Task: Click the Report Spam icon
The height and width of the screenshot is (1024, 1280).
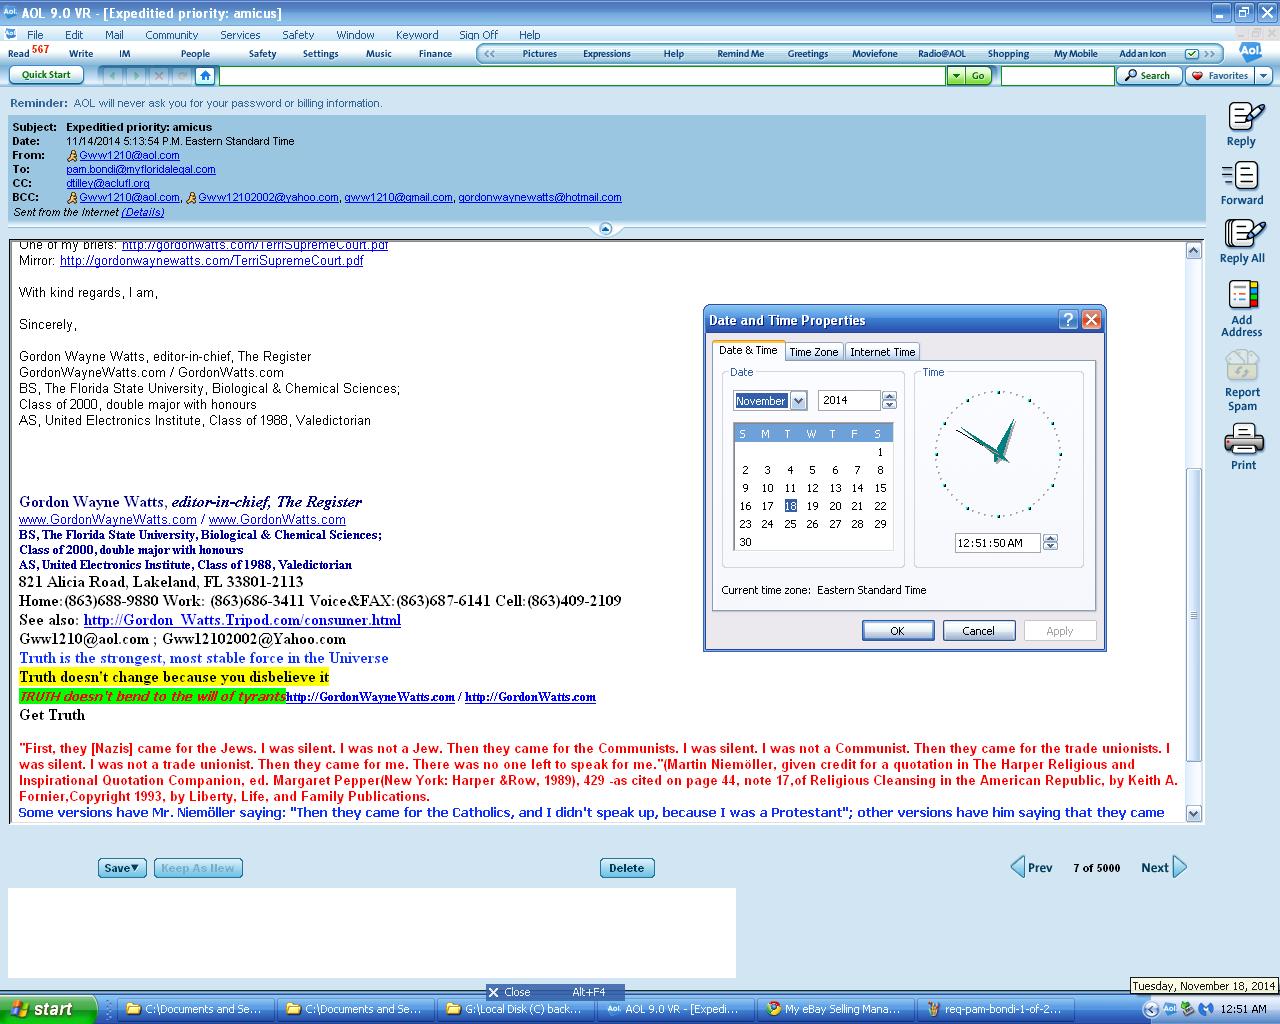Action: 1242,366
